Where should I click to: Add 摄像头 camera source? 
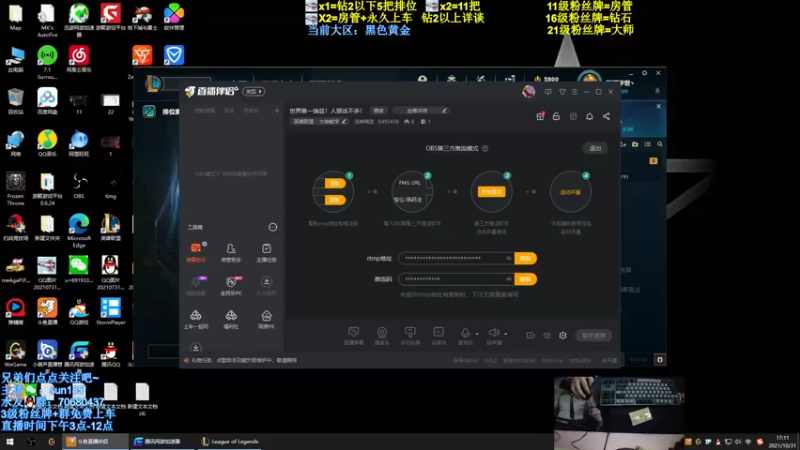tap(382, 335)
